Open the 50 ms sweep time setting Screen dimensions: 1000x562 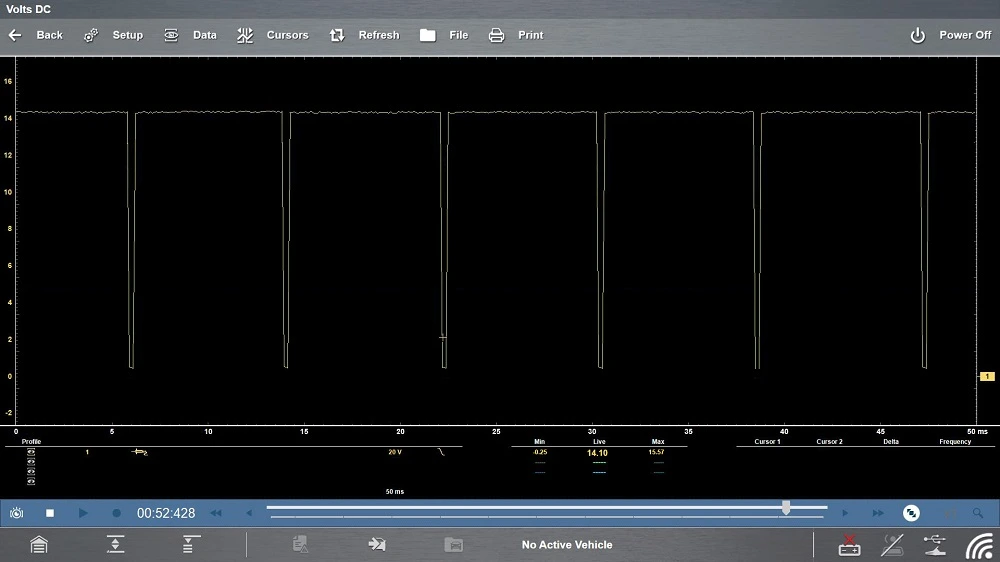pos(395,492)
